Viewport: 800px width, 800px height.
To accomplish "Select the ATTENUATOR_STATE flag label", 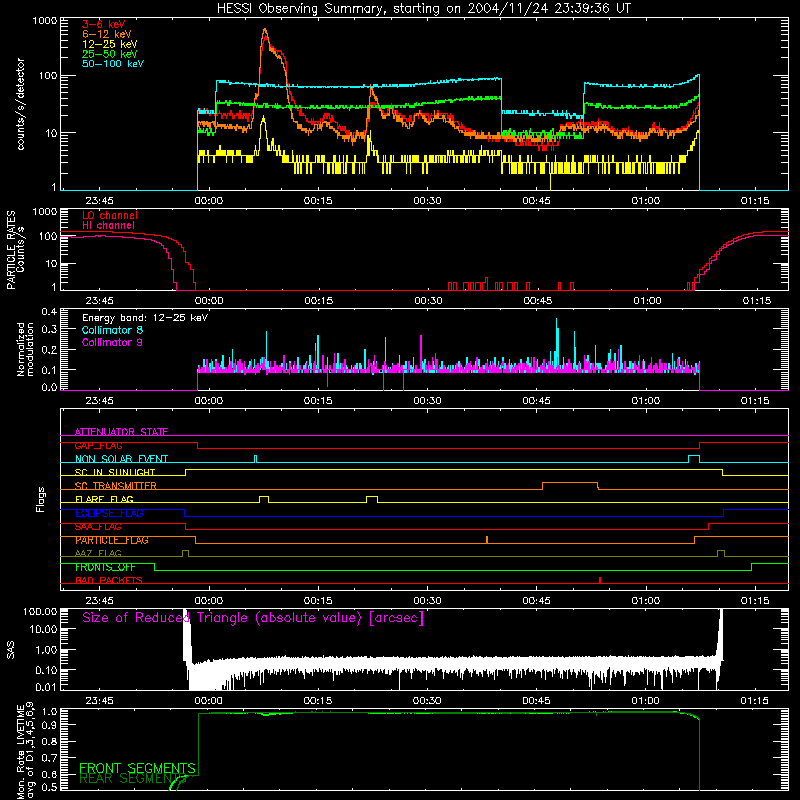I will point(121,432).
